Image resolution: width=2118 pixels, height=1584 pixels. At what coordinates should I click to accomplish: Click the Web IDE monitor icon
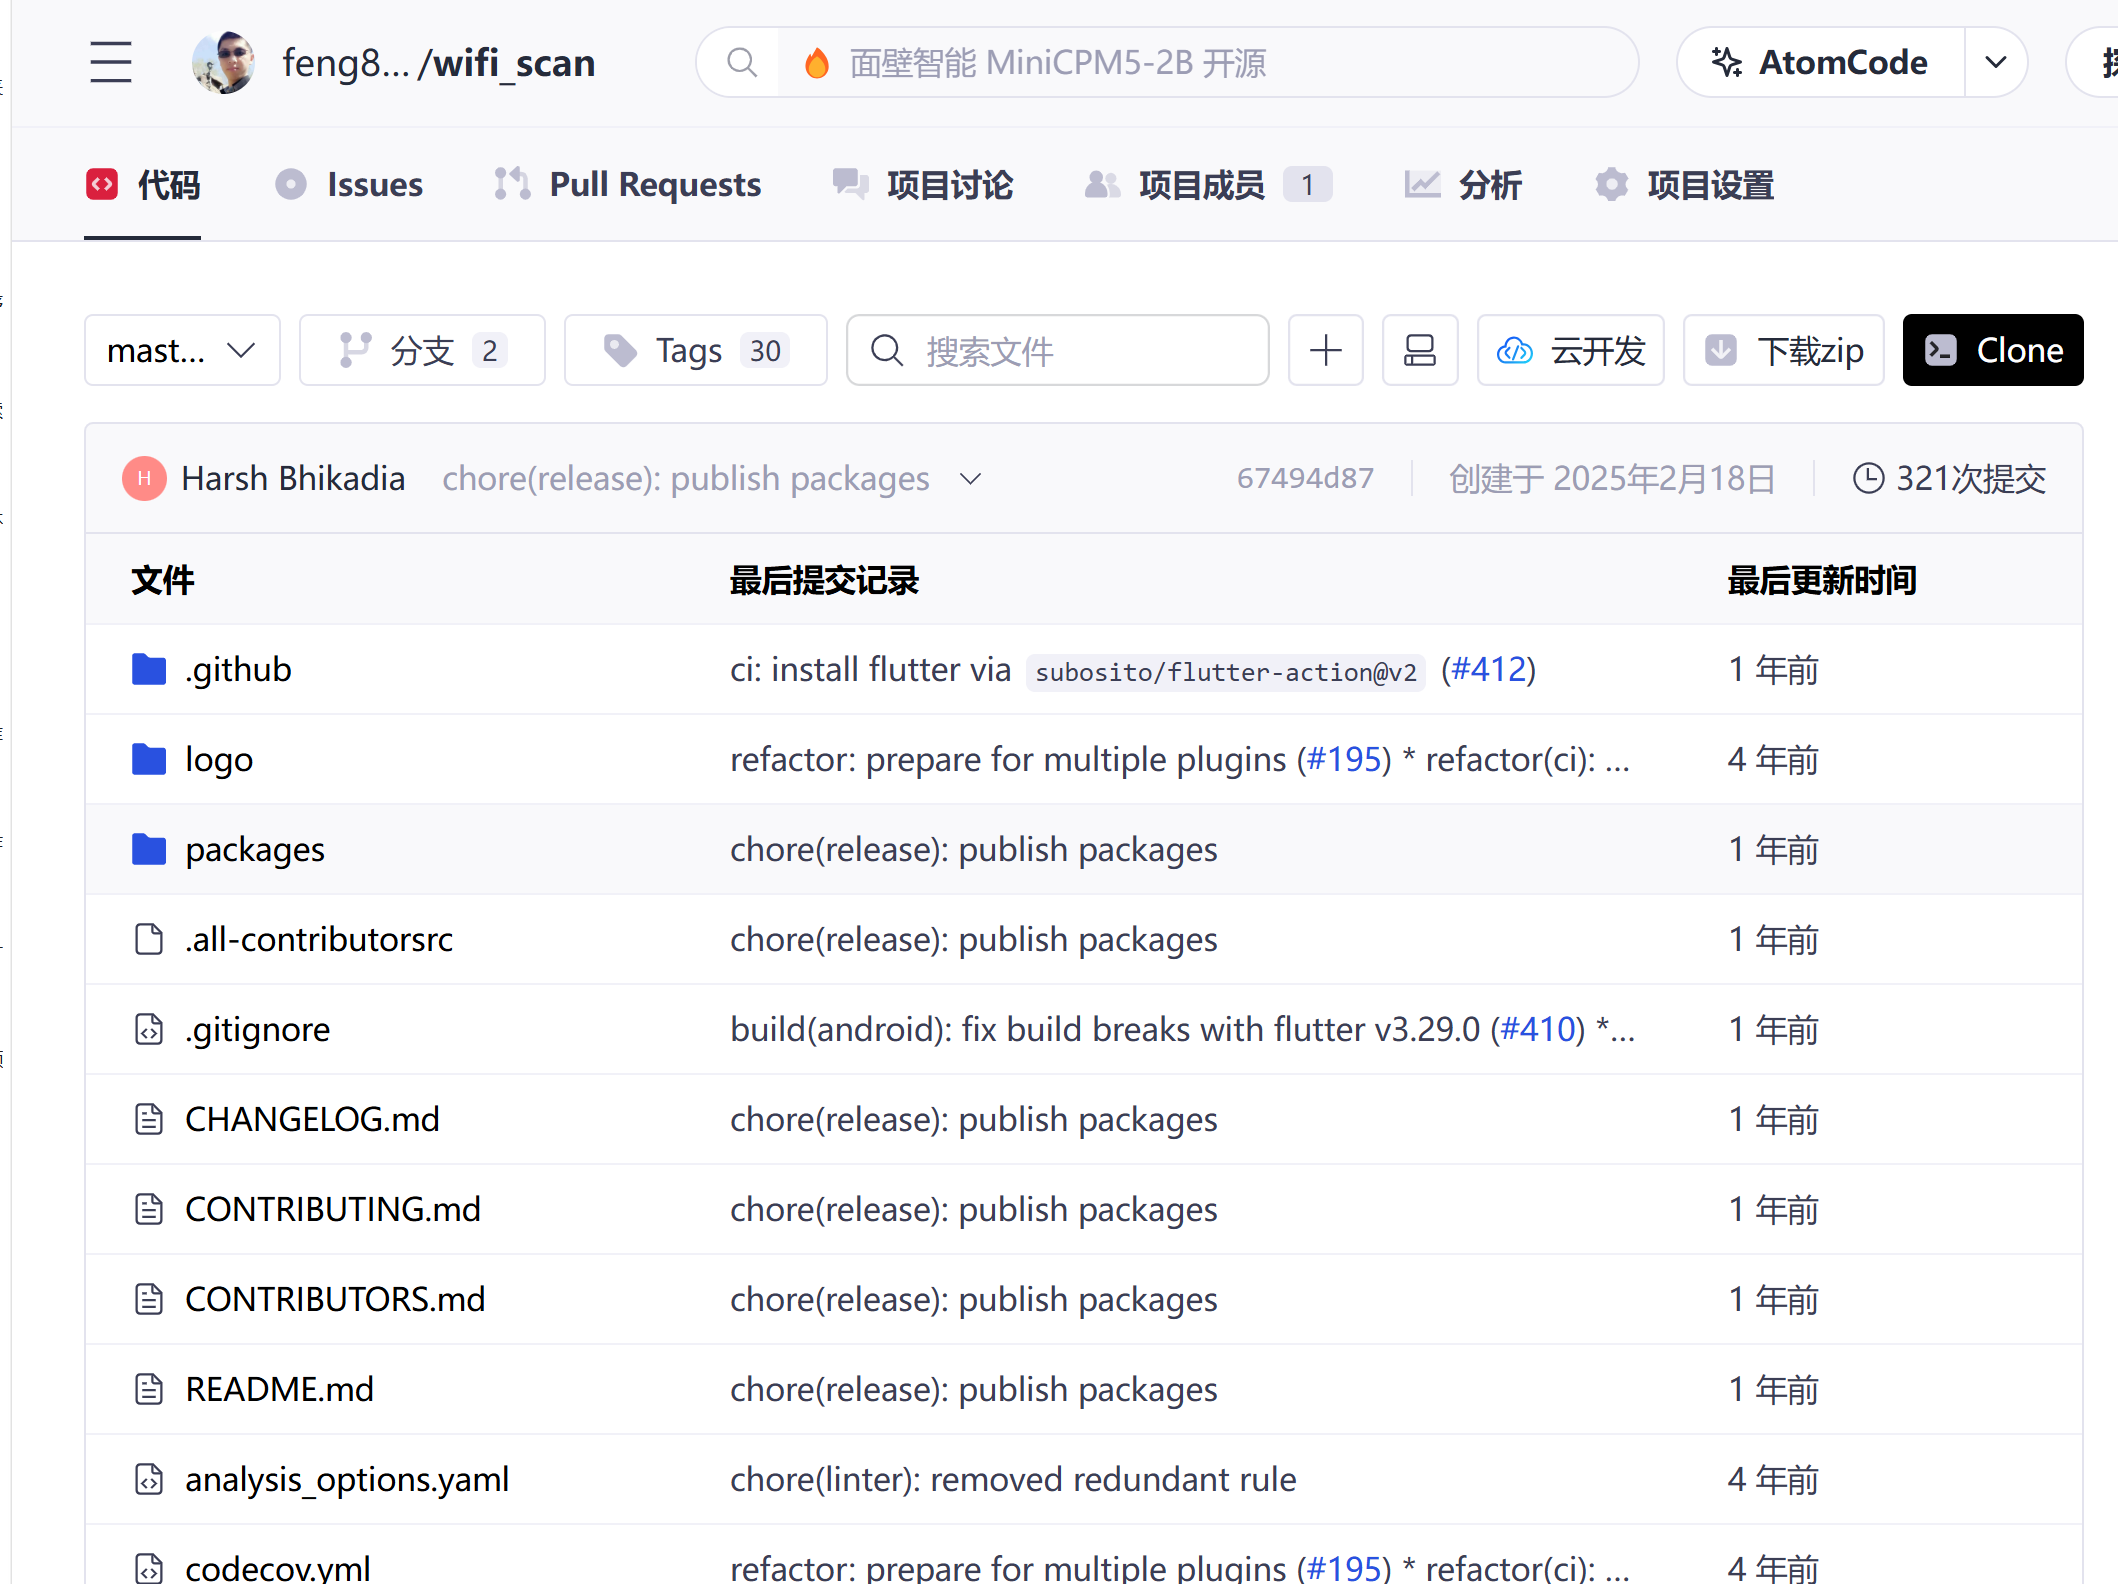pyautogui.click(x=1420, y=350)
